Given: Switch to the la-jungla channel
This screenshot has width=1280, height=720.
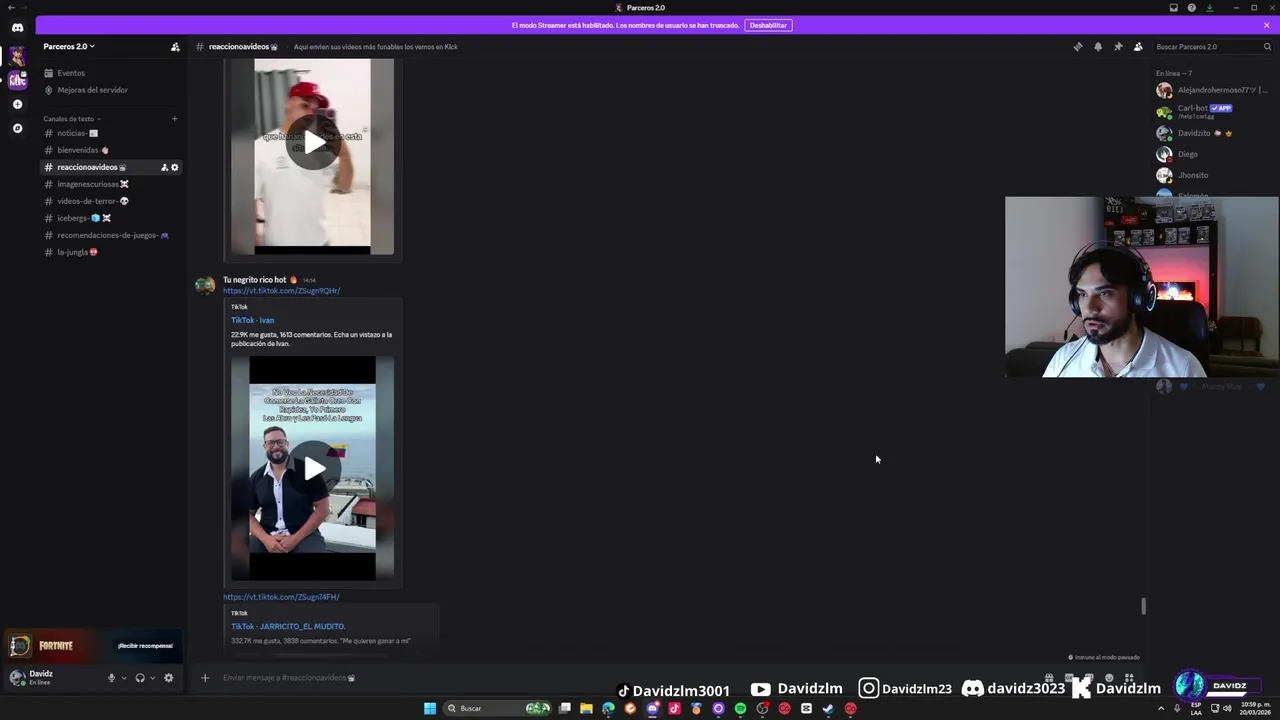Looking at the screenshot, I should pos(112,252).
